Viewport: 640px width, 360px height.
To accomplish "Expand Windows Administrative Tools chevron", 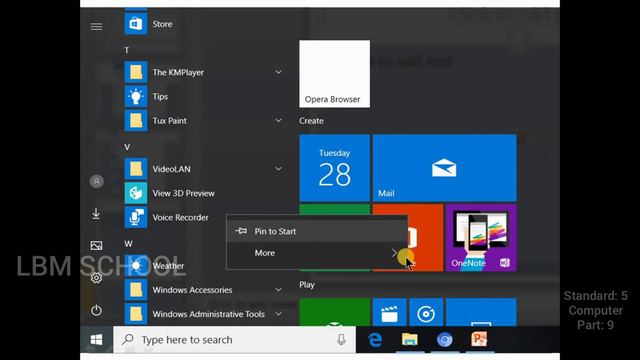I will click(278, 314).
